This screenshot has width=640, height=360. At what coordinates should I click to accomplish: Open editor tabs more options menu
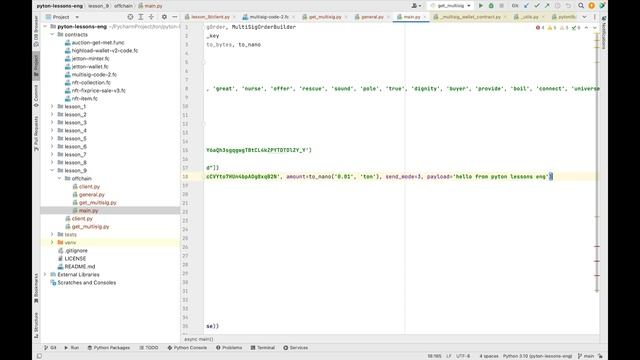595,17
